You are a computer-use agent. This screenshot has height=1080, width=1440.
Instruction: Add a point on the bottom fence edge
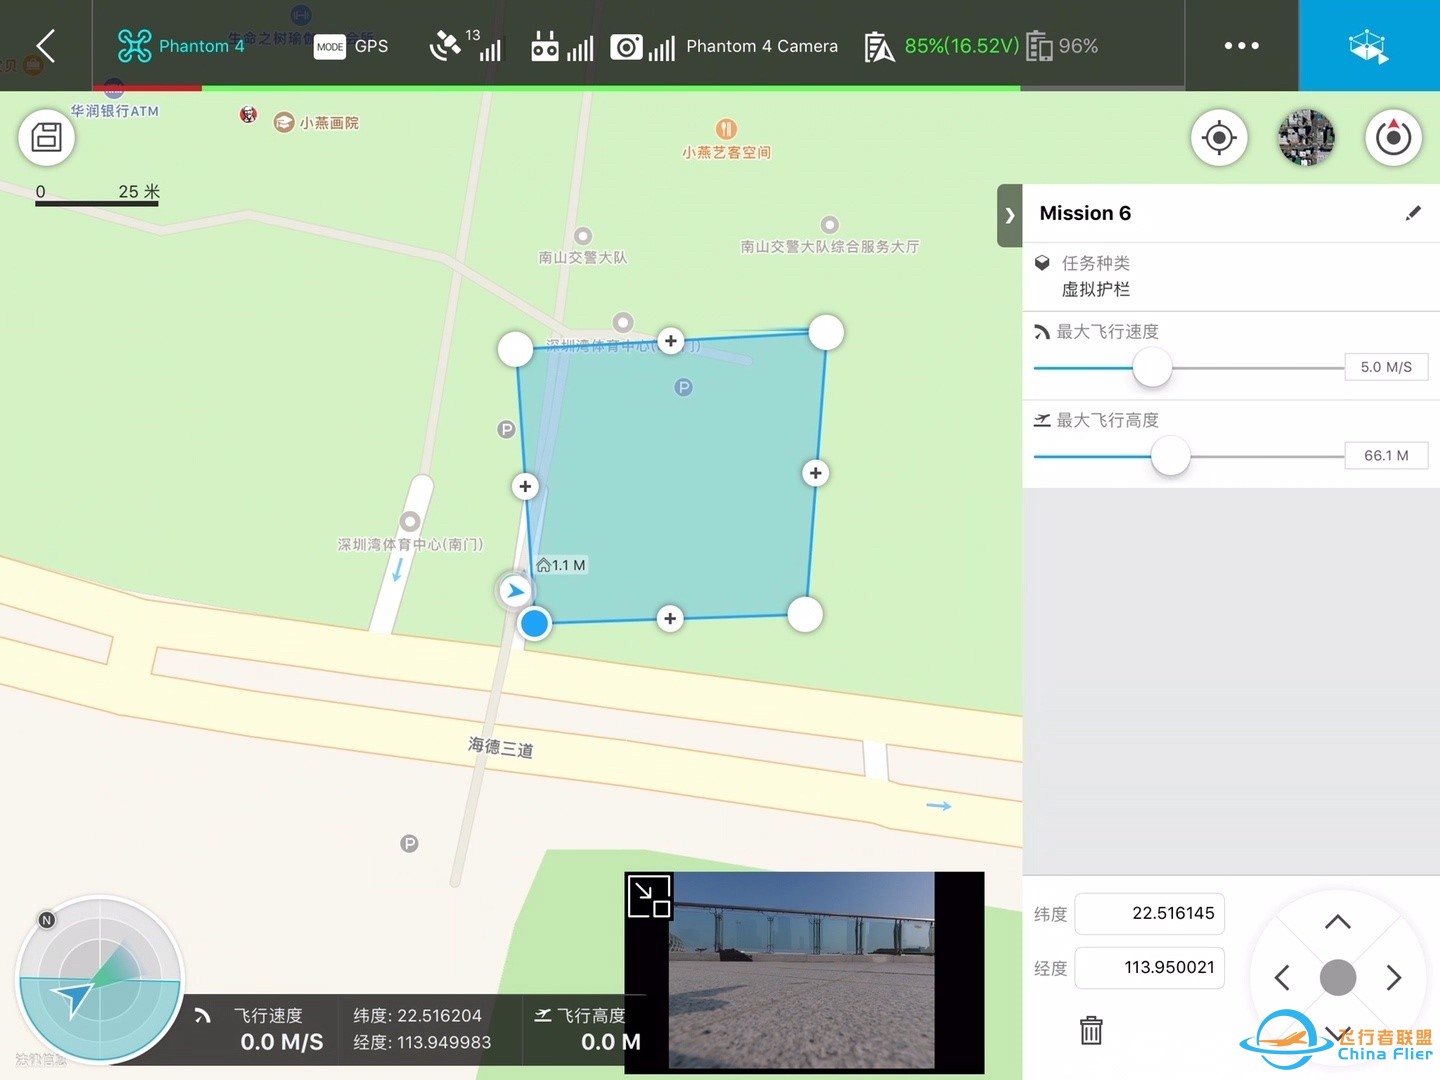click(x=670, y=619)
